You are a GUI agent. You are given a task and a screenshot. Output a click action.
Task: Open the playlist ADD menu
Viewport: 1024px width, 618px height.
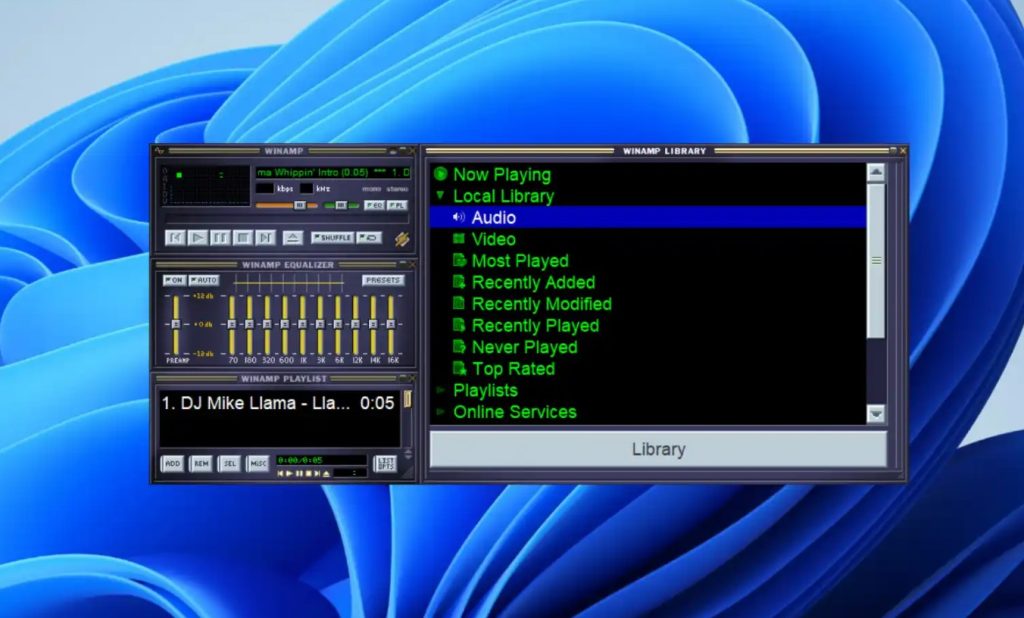(172, 464)
